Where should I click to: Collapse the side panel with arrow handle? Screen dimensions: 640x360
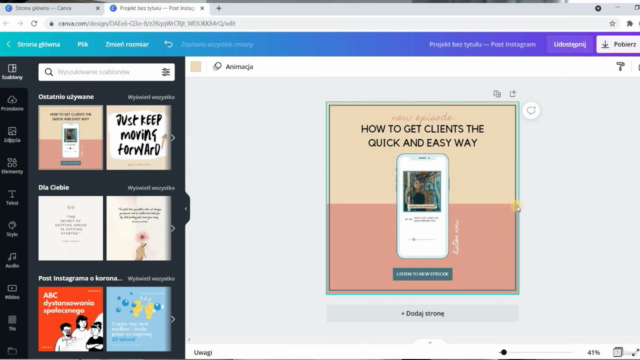(x=186, y=209)
